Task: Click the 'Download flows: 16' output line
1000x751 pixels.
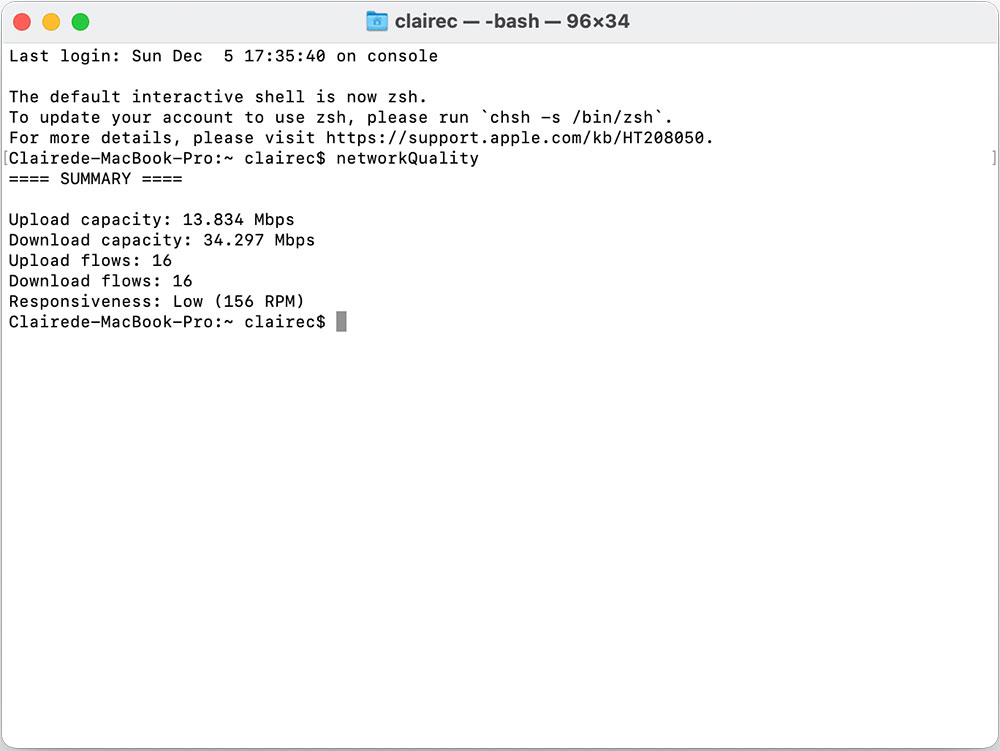Action: (x=100, y=281)
